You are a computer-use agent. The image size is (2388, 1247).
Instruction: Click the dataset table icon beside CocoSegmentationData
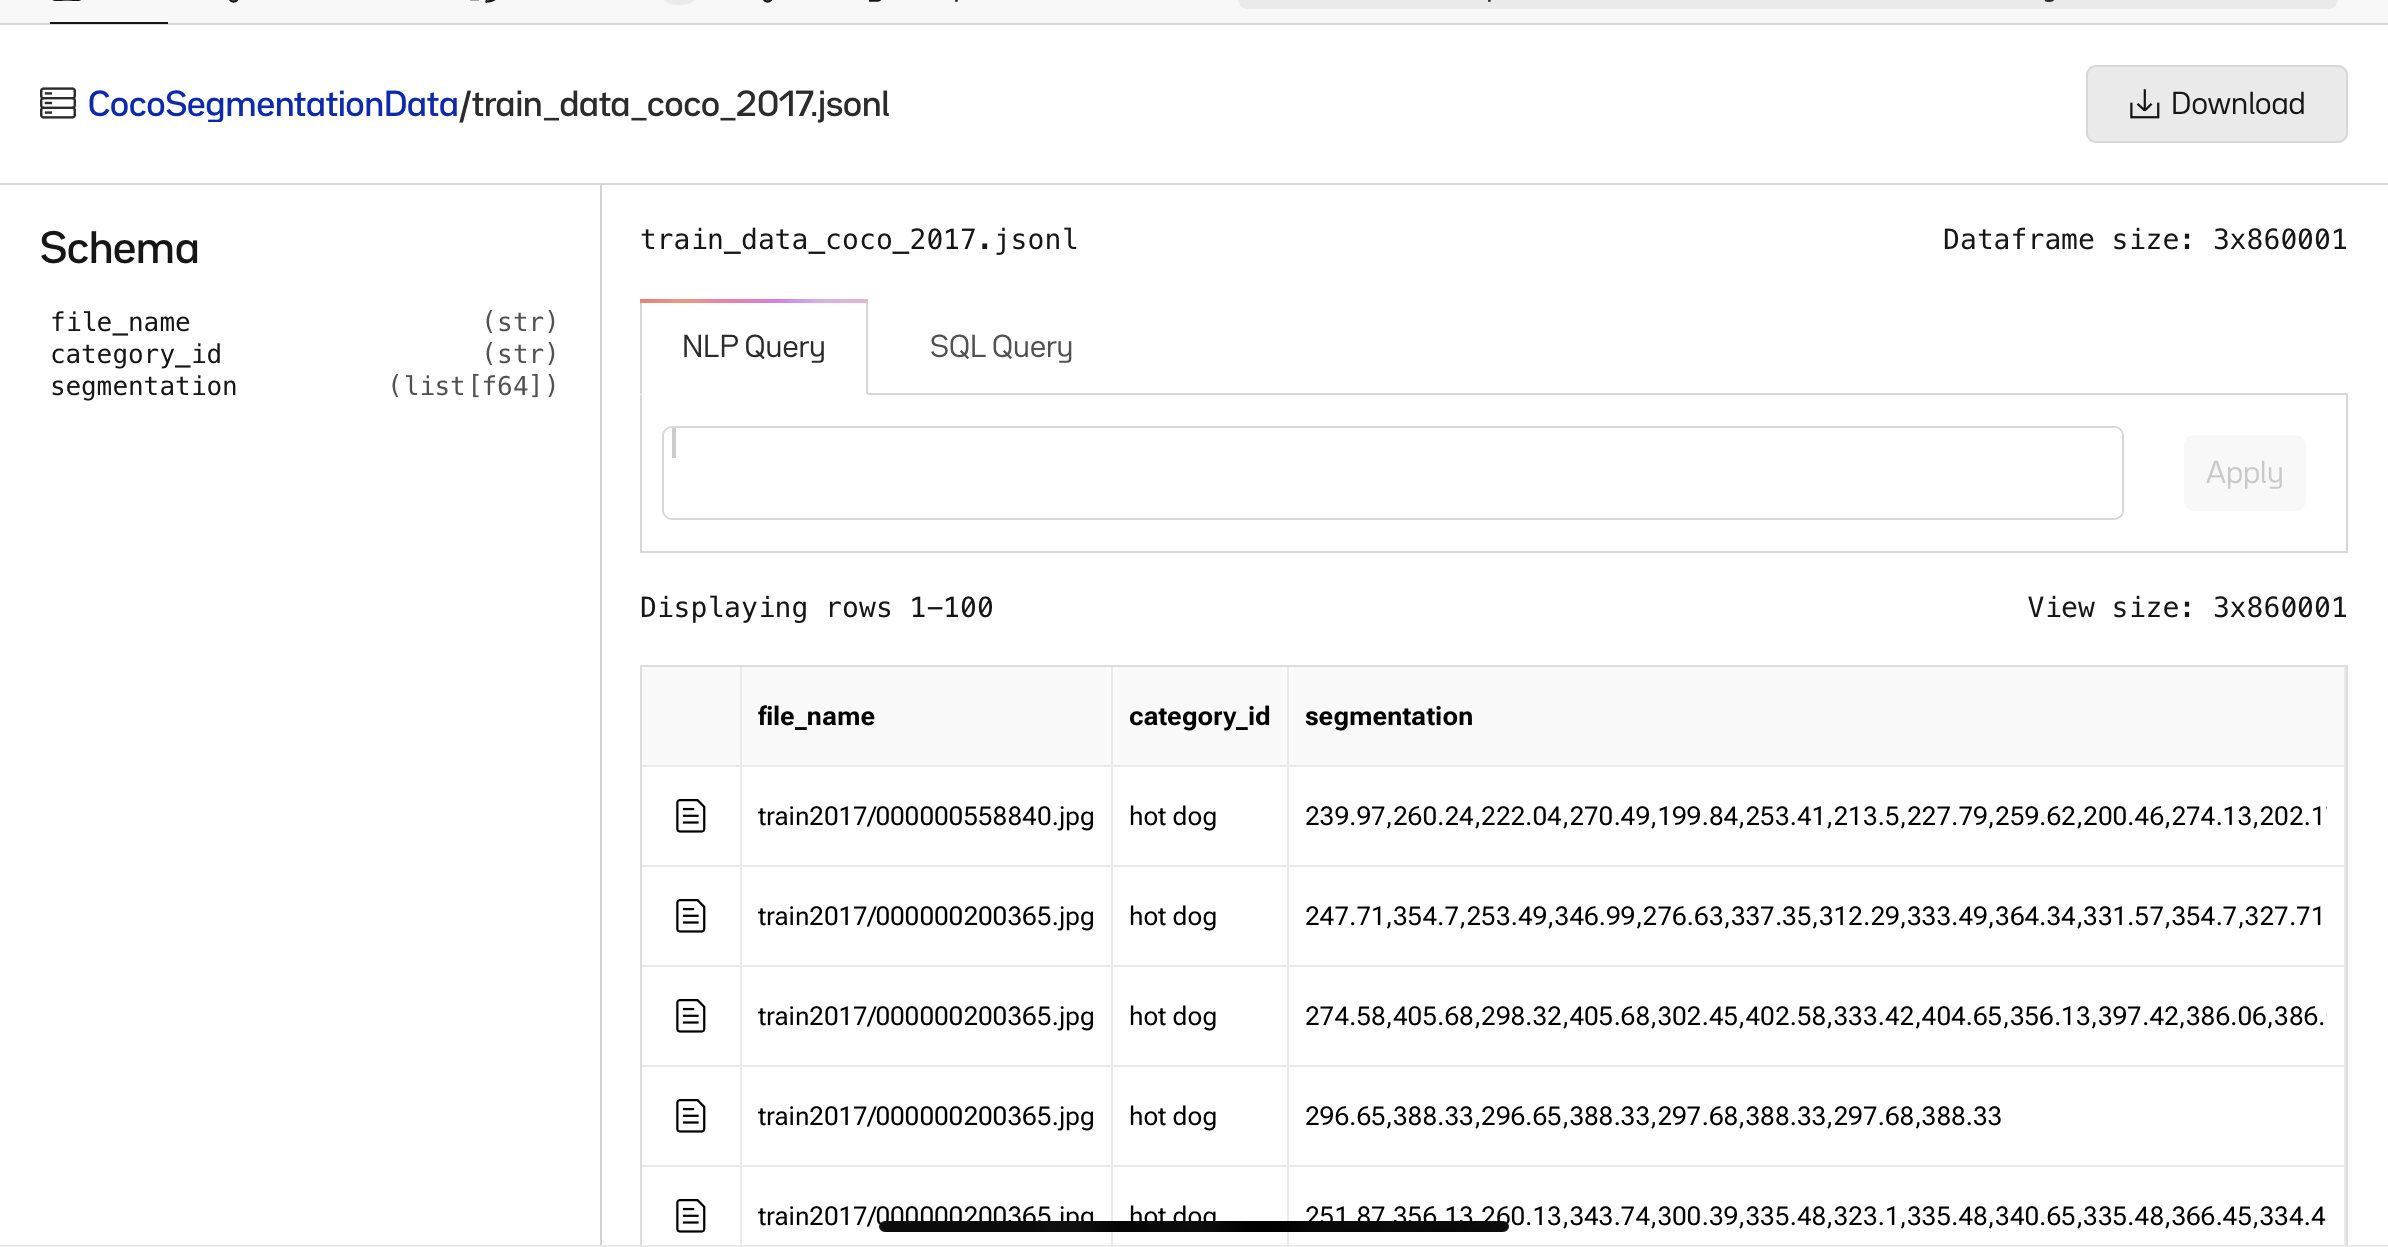point(58,104)
